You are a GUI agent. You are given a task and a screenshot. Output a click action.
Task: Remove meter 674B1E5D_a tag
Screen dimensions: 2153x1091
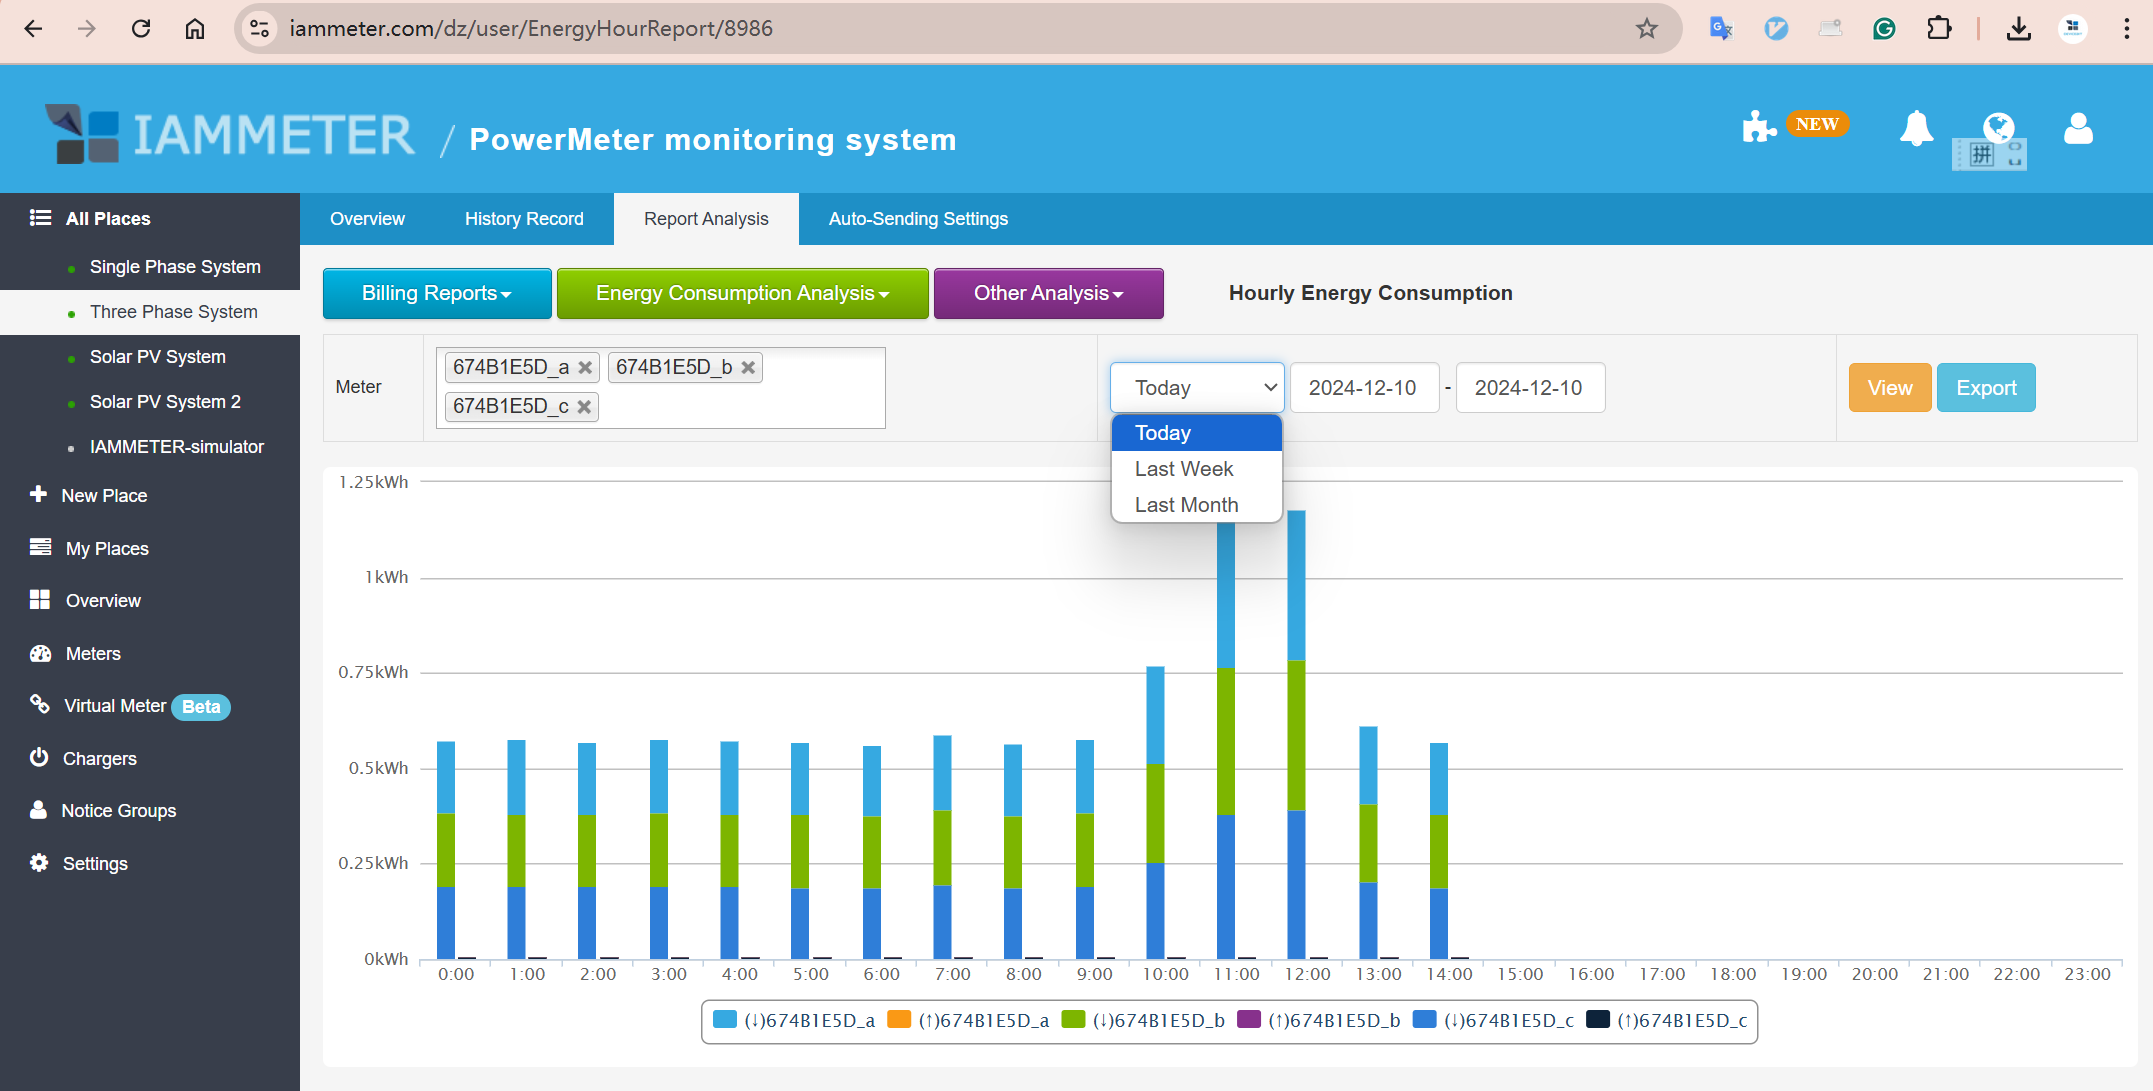pos(585,368)
